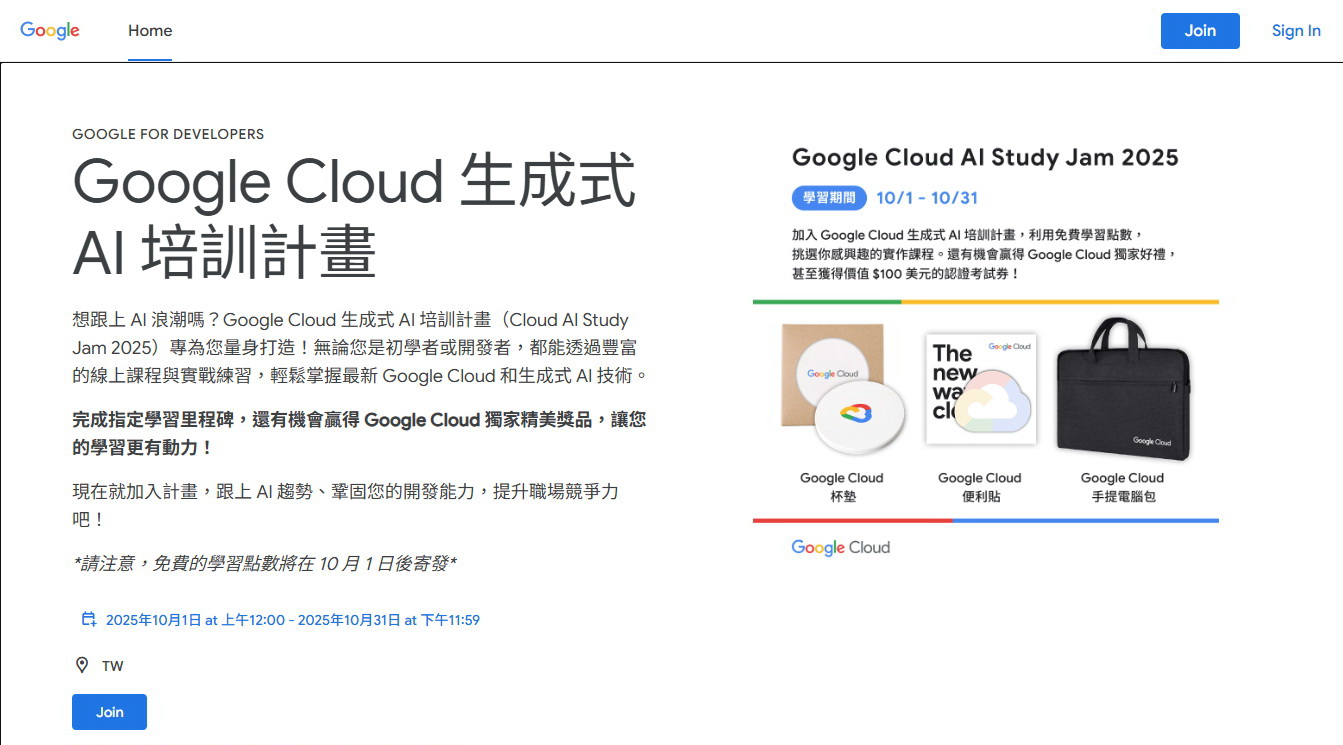Click the event date range 2025年10月1日 text
Viewport: 1343px width, 745px height.
click(x=292, y=620)
